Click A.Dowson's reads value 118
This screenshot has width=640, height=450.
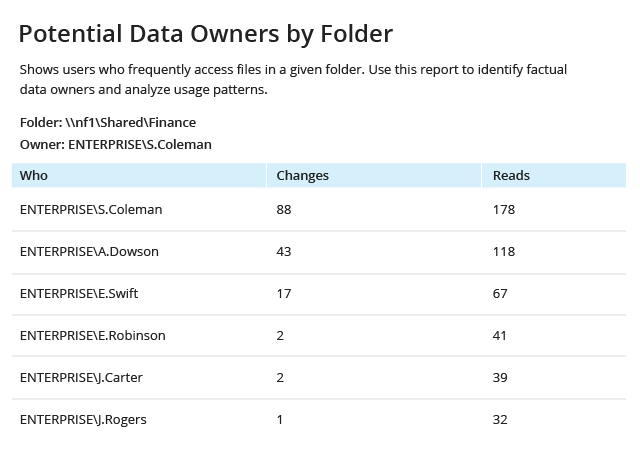coord(504,252)
